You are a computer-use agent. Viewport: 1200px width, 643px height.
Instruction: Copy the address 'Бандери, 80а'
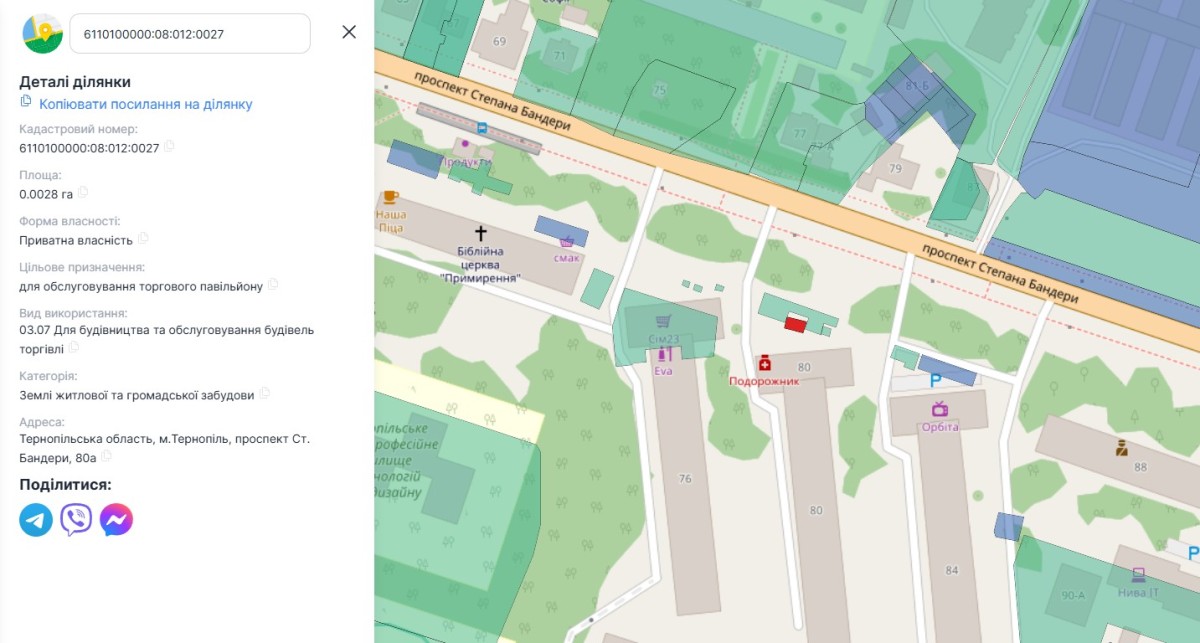pos(106,457)
